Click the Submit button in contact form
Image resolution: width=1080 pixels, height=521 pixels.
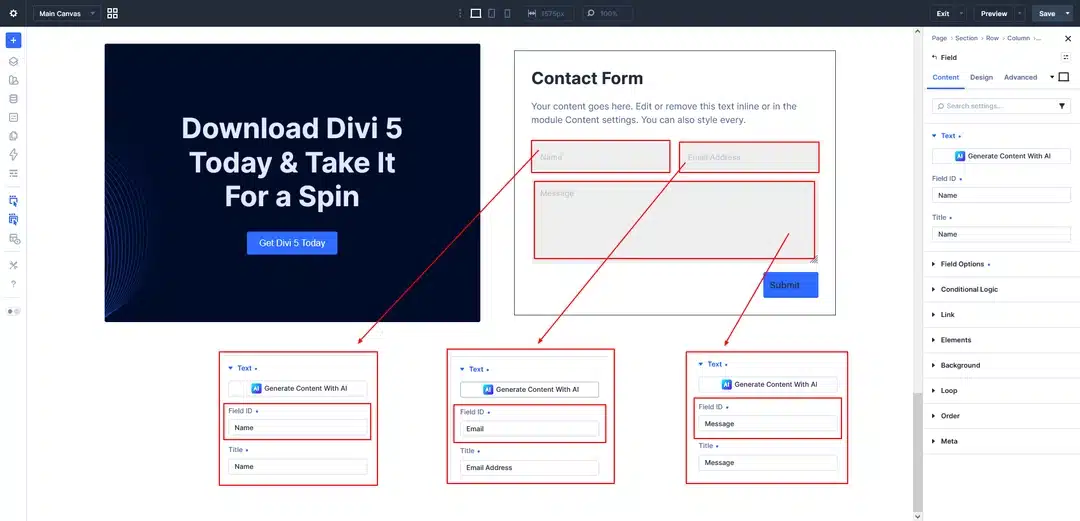pyautogui.click(x=791, y=285)
